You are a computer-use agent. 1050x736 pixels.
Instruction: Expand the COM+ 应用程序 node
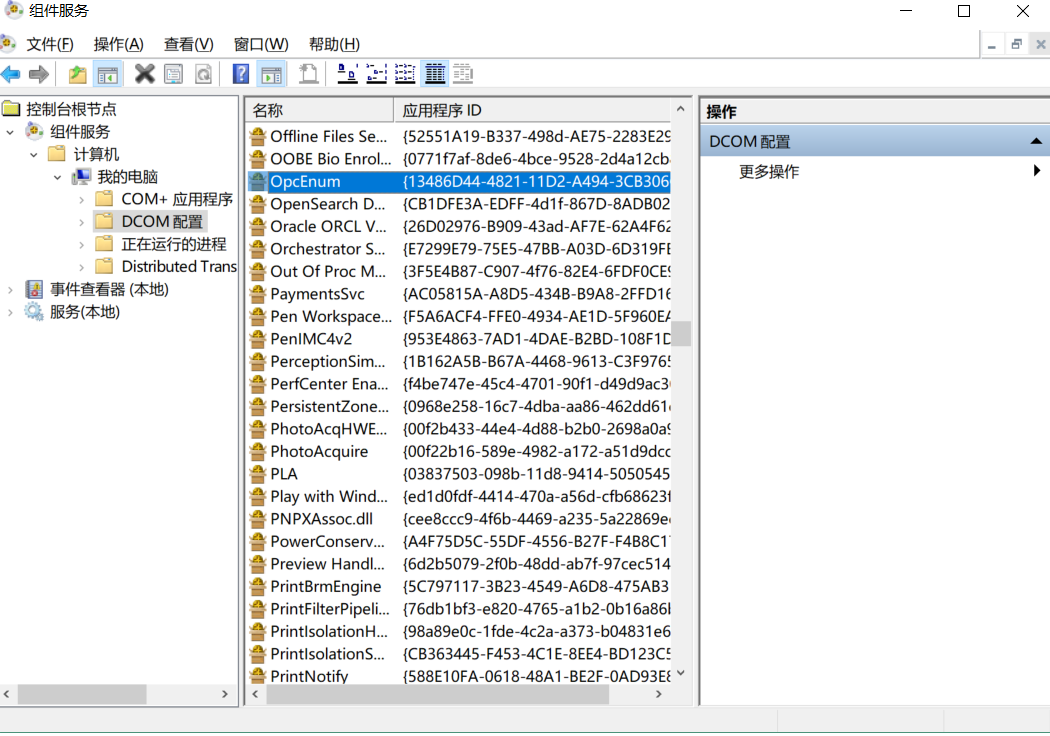tap(82, 200)
